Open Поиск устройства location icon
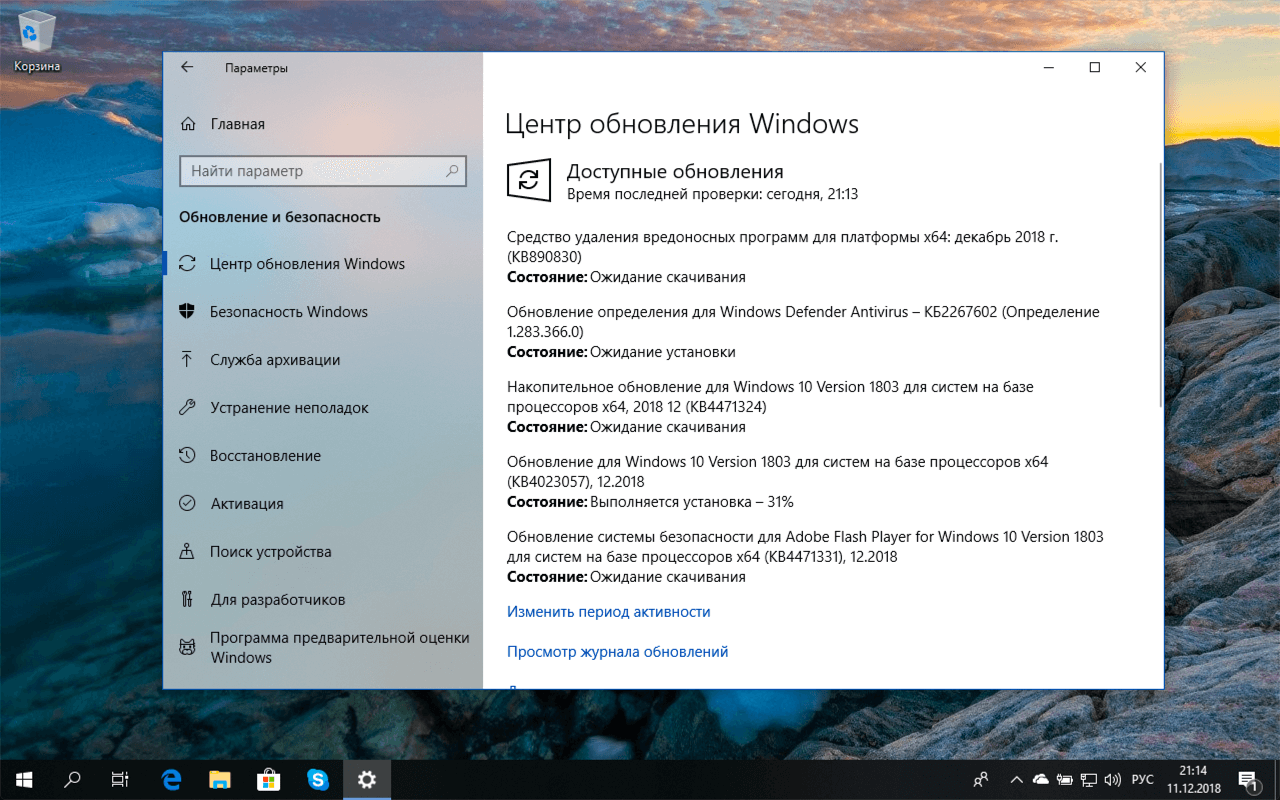The width and height of the screenshot is (1280, 800). [191, 551]
